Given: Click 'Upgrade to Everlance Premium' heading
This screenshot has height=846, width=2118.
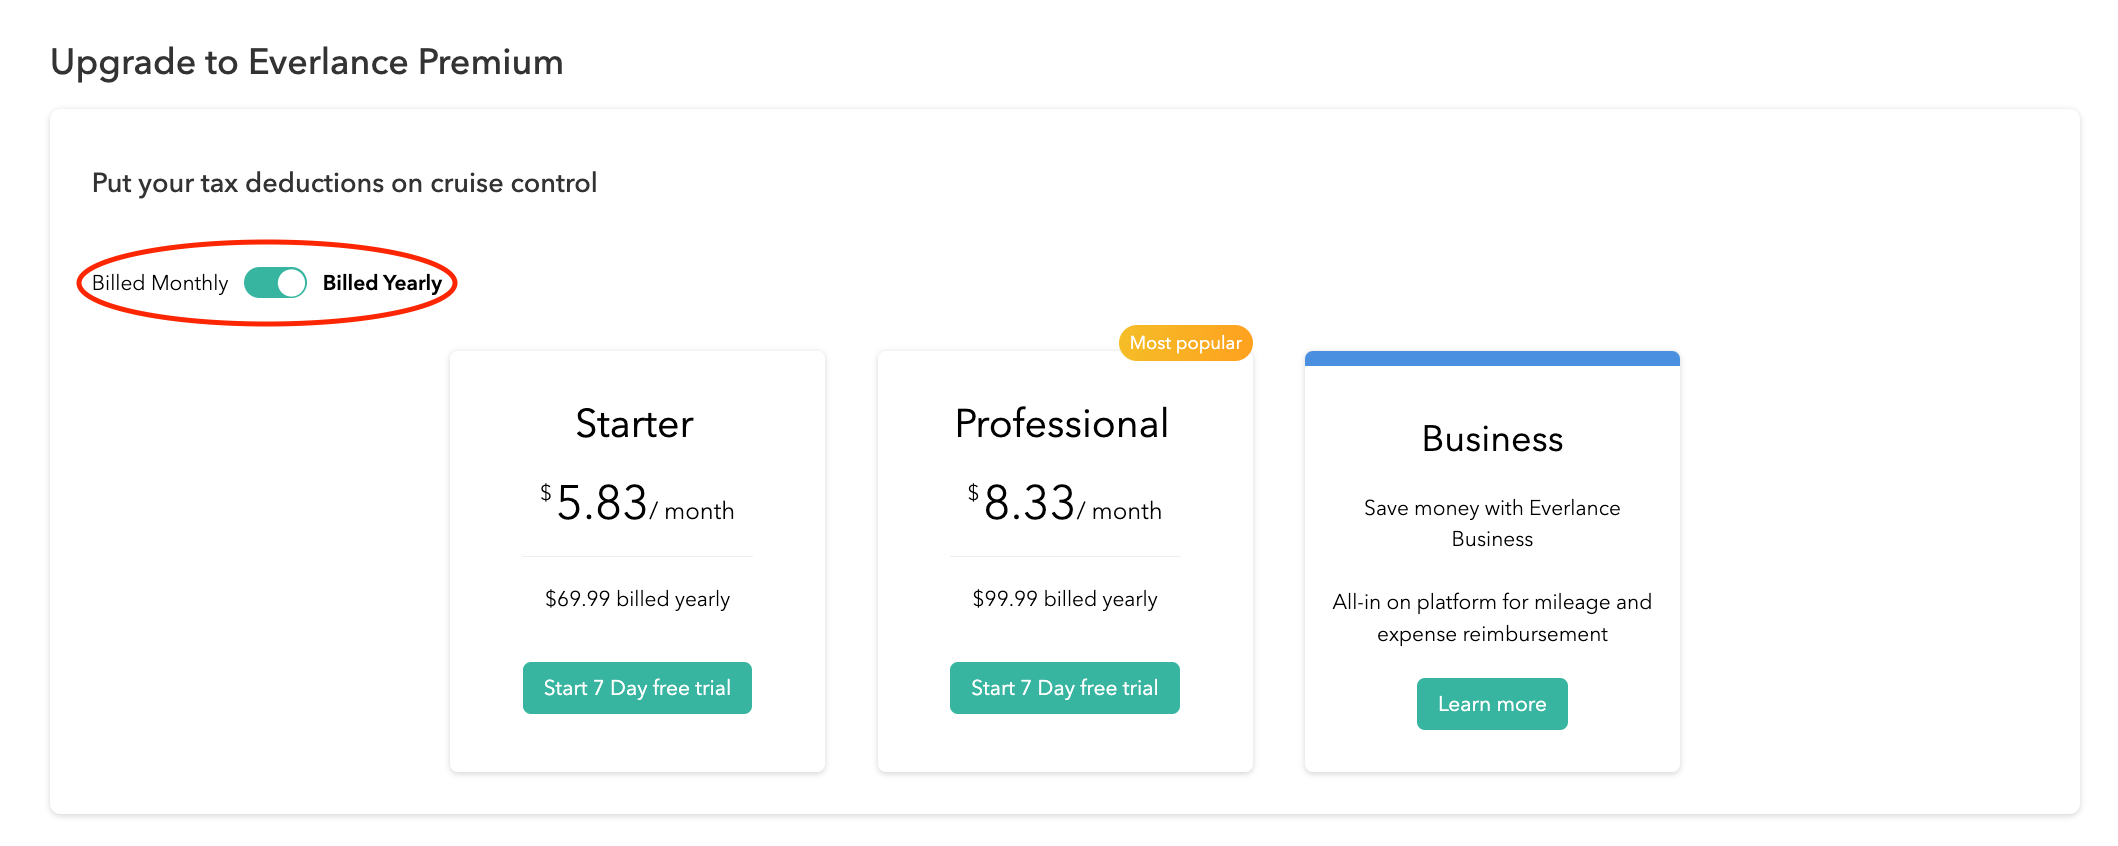Looking at the screenshot, I should (307, 62).
